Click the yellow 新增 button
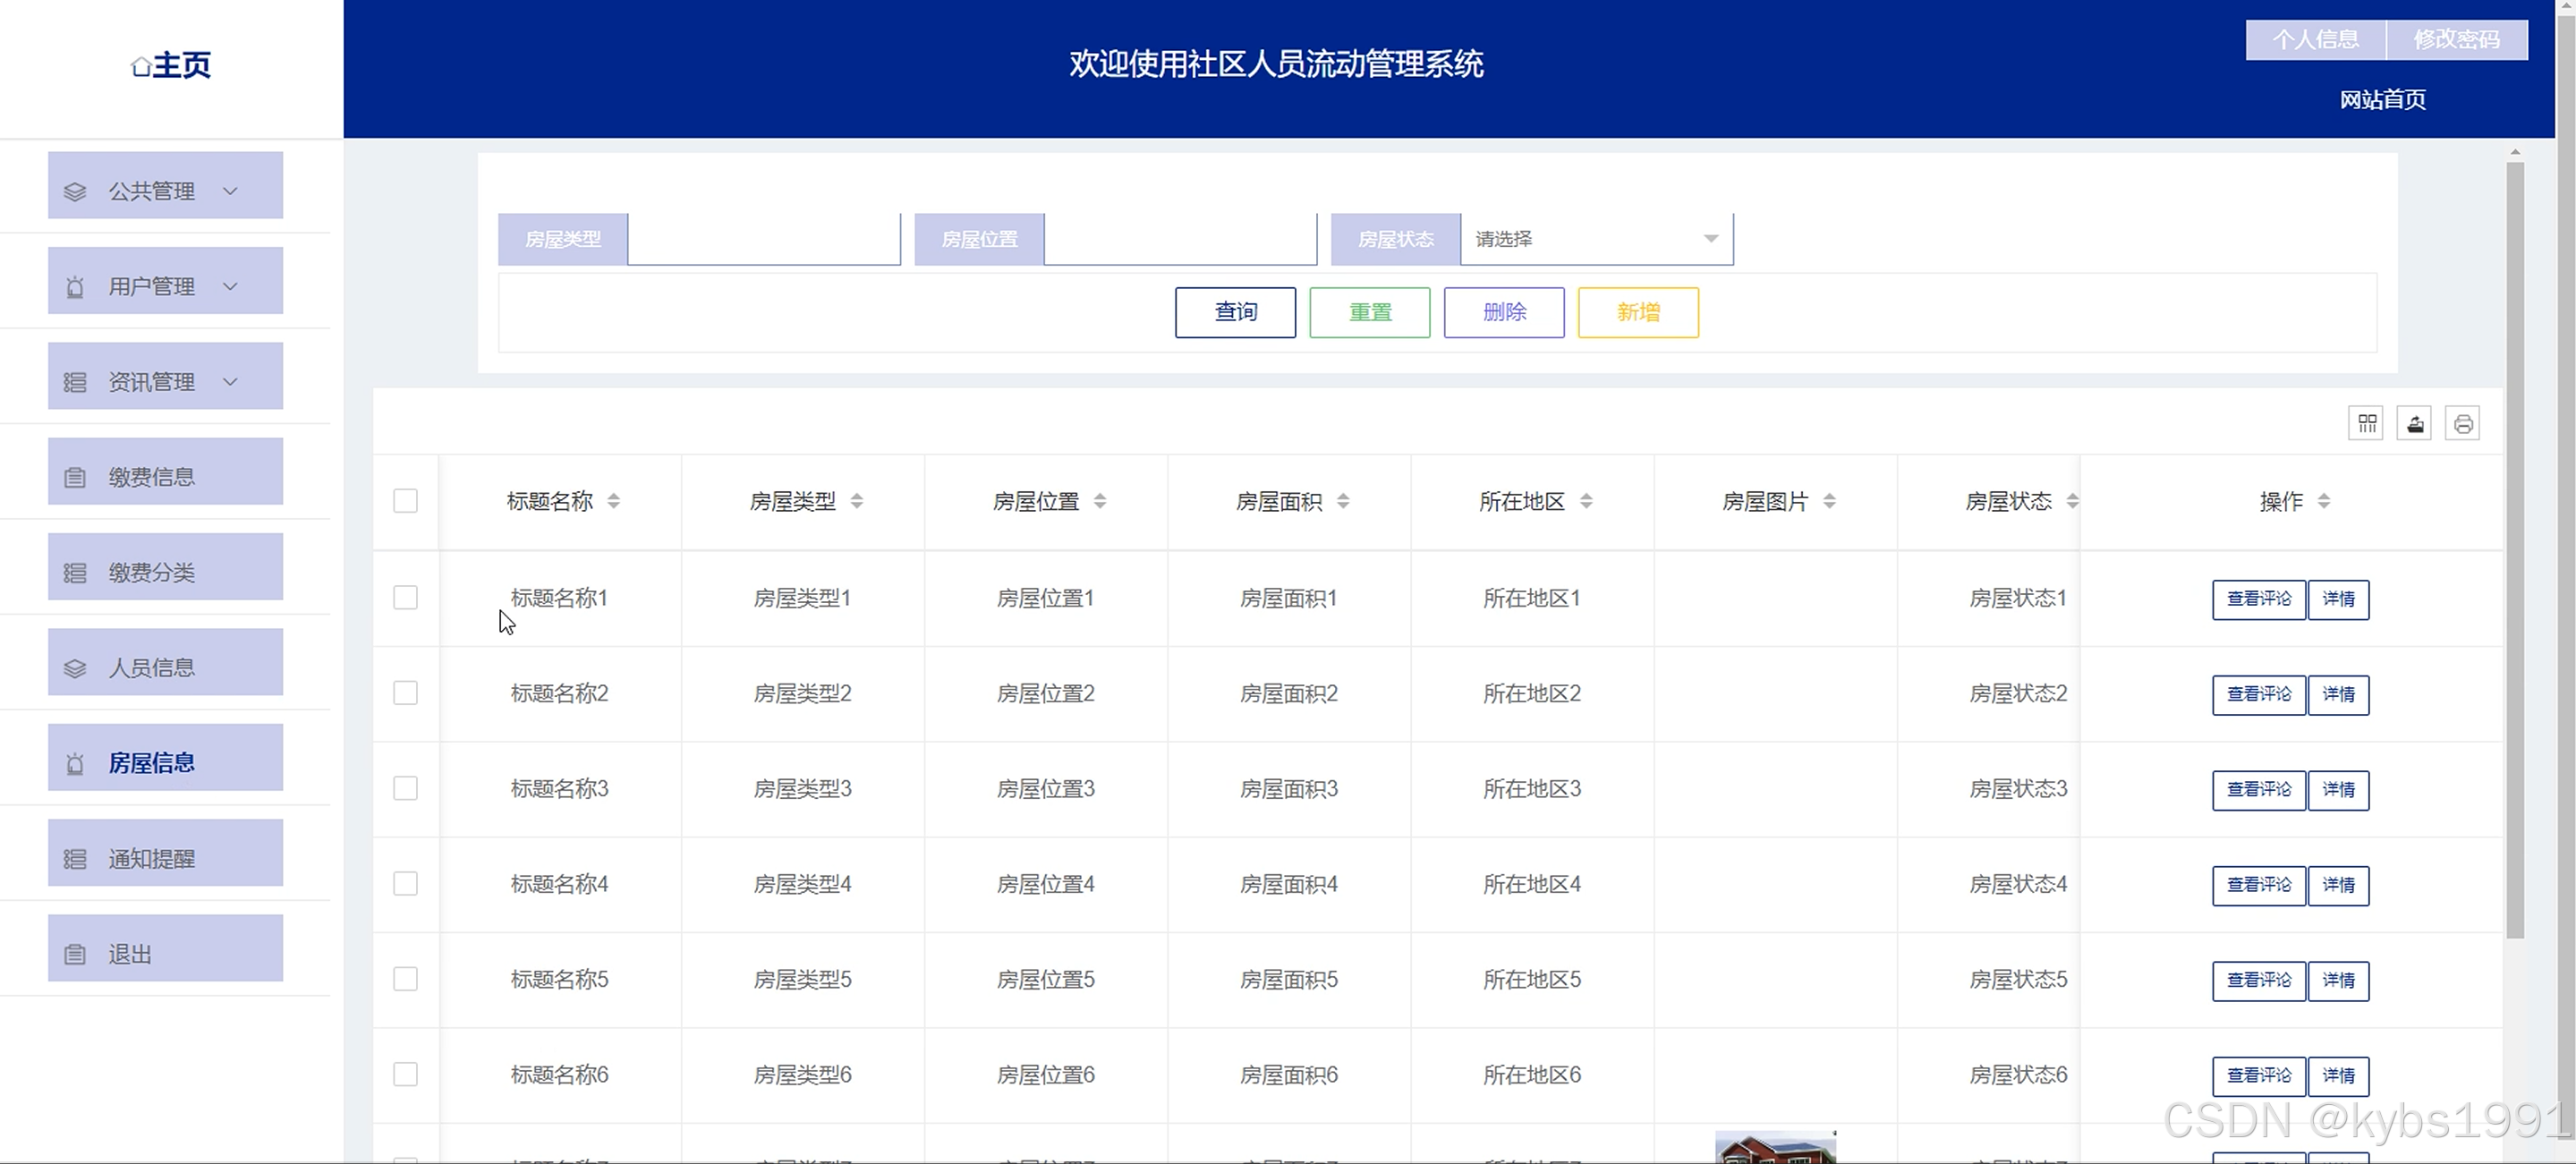The image size is (2576, 1164). point(1638,312)
